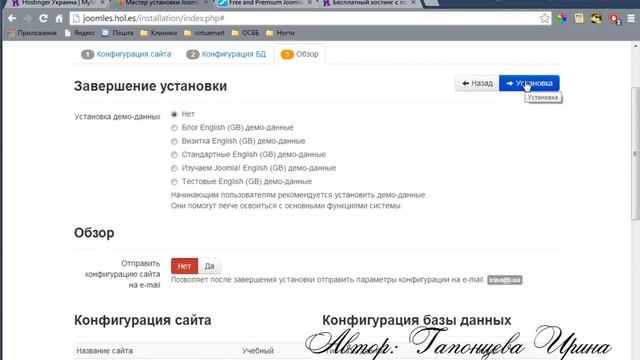Image resolution: width=640 pixels, height=360 pixels.
Task: Open the Яндекс bookmark
Action: tap(80, 33)
